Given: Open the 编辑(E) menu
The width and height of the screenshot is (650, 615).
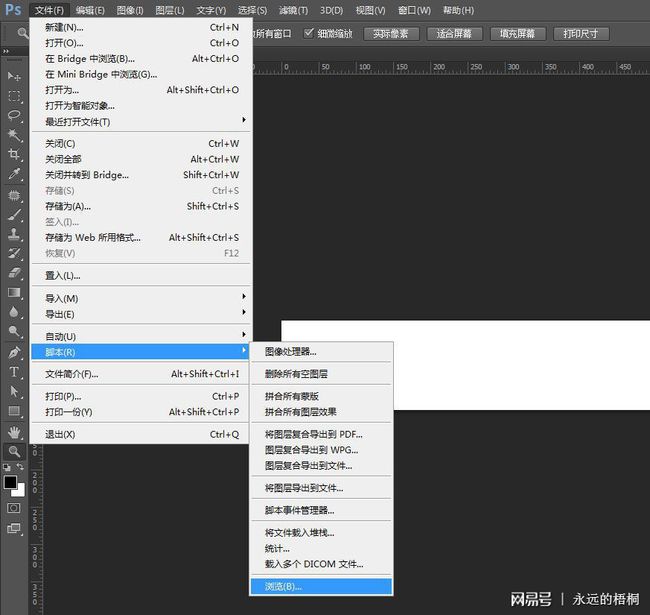Looking at the screenshot, I should pos(90,10).
